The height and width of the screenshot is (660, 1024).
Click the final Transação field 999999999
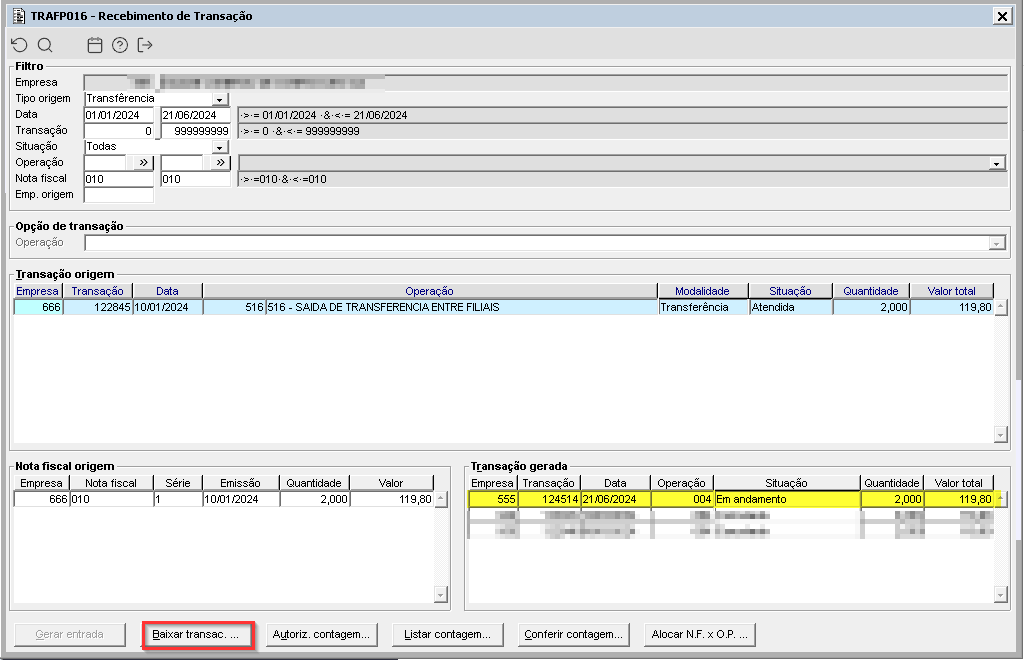(x=196, y=131)
